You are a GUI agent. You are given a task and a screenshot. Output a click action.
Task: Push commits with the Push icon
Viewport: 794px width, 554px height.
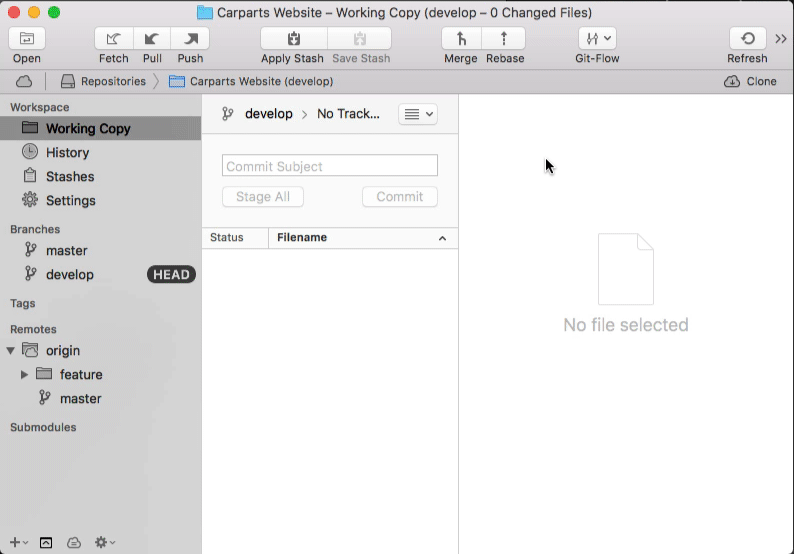pos(190,39)
